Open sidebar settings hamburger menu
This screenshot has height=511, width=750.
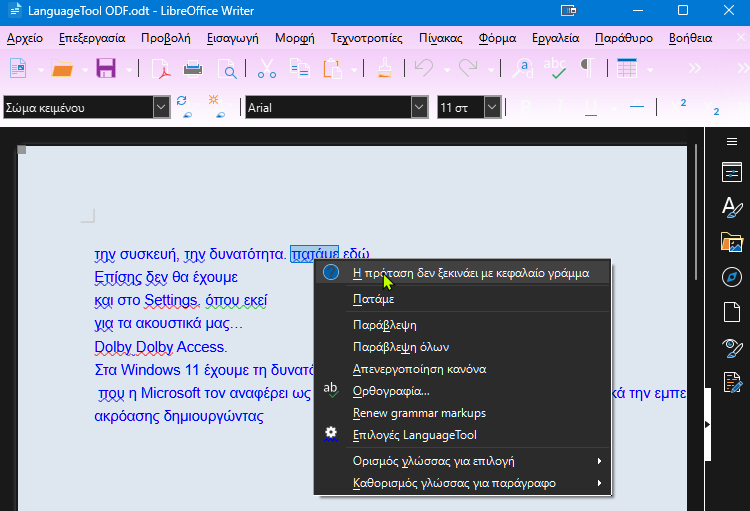click(x=731, y=141)
